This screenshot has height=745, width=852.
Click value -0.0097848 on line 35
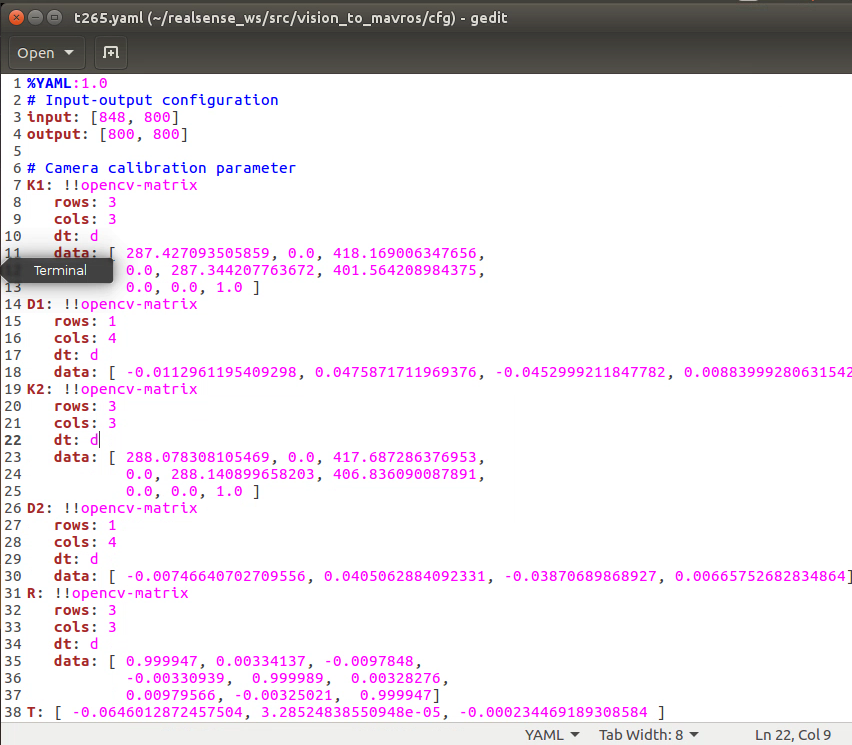coord(368,661)
